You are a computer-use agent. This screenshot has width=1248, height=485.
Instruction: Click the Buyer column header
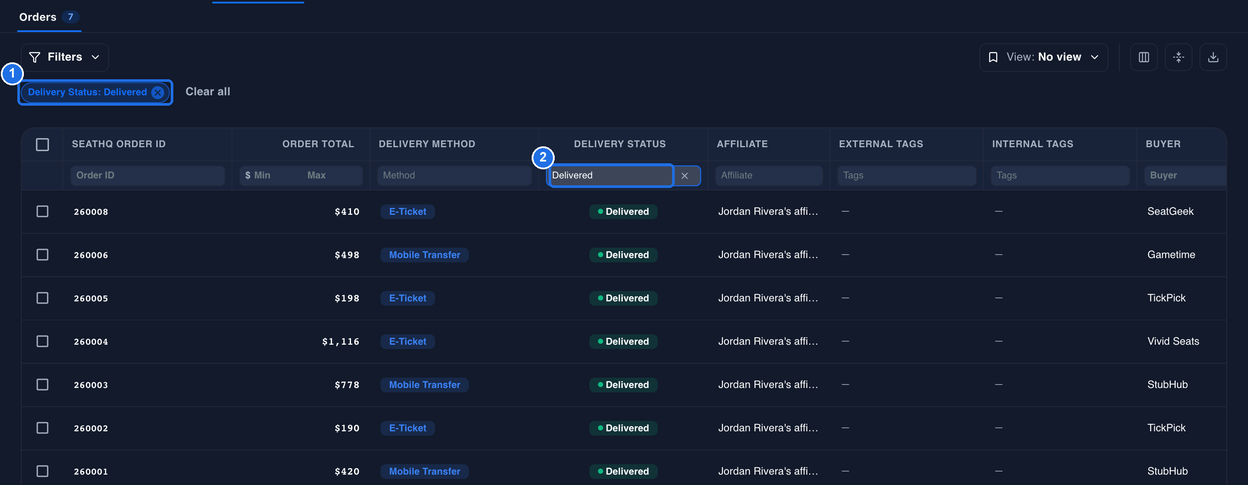1163,144
